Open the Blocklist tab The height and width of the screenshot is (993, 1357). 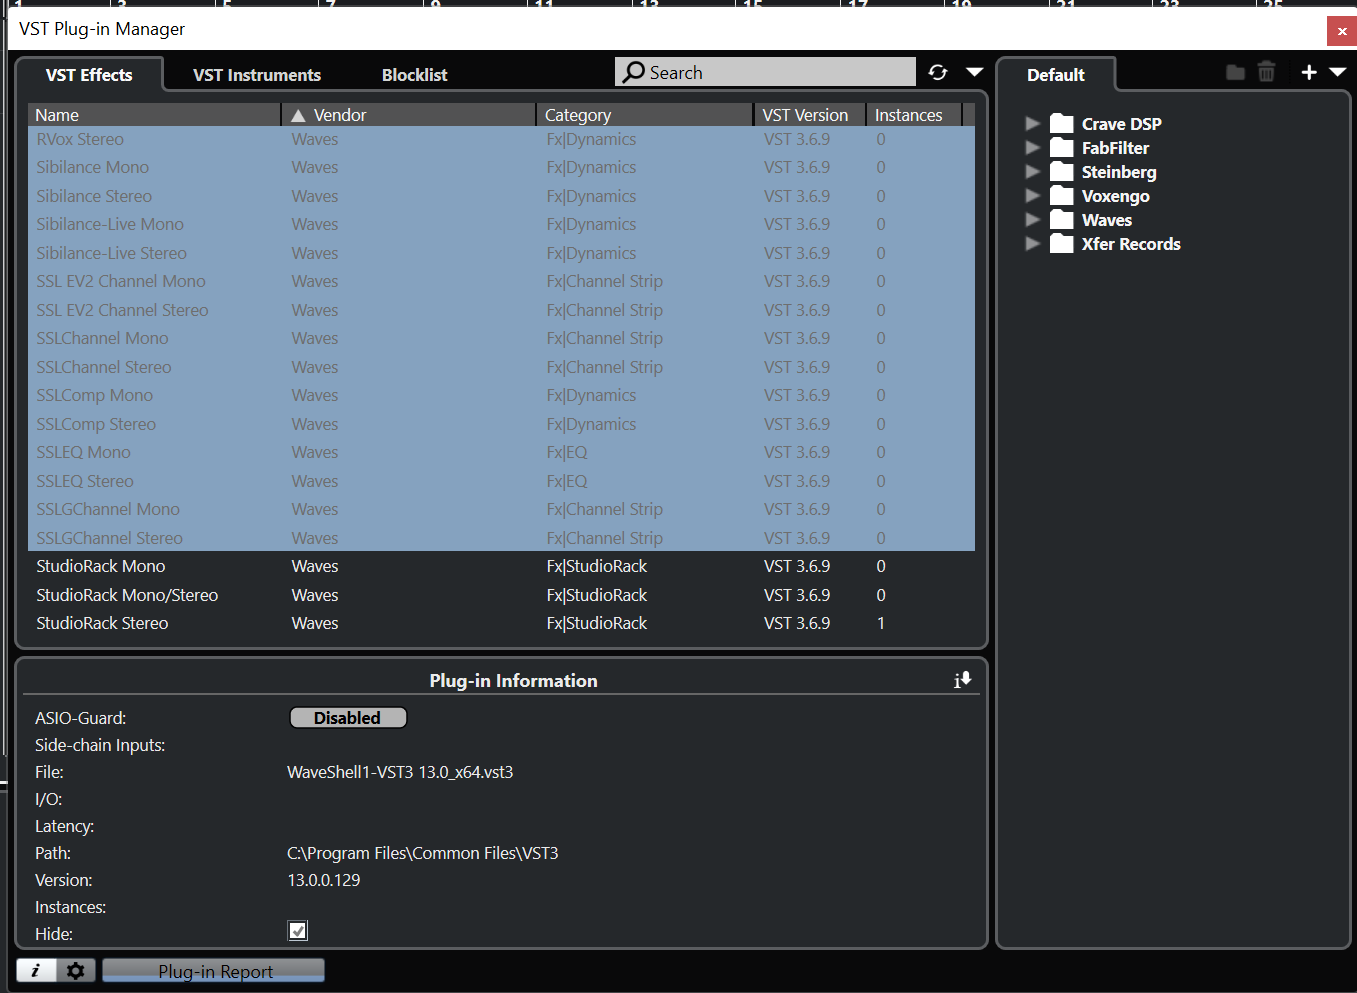pyautogui.click(x=414, y=75)
